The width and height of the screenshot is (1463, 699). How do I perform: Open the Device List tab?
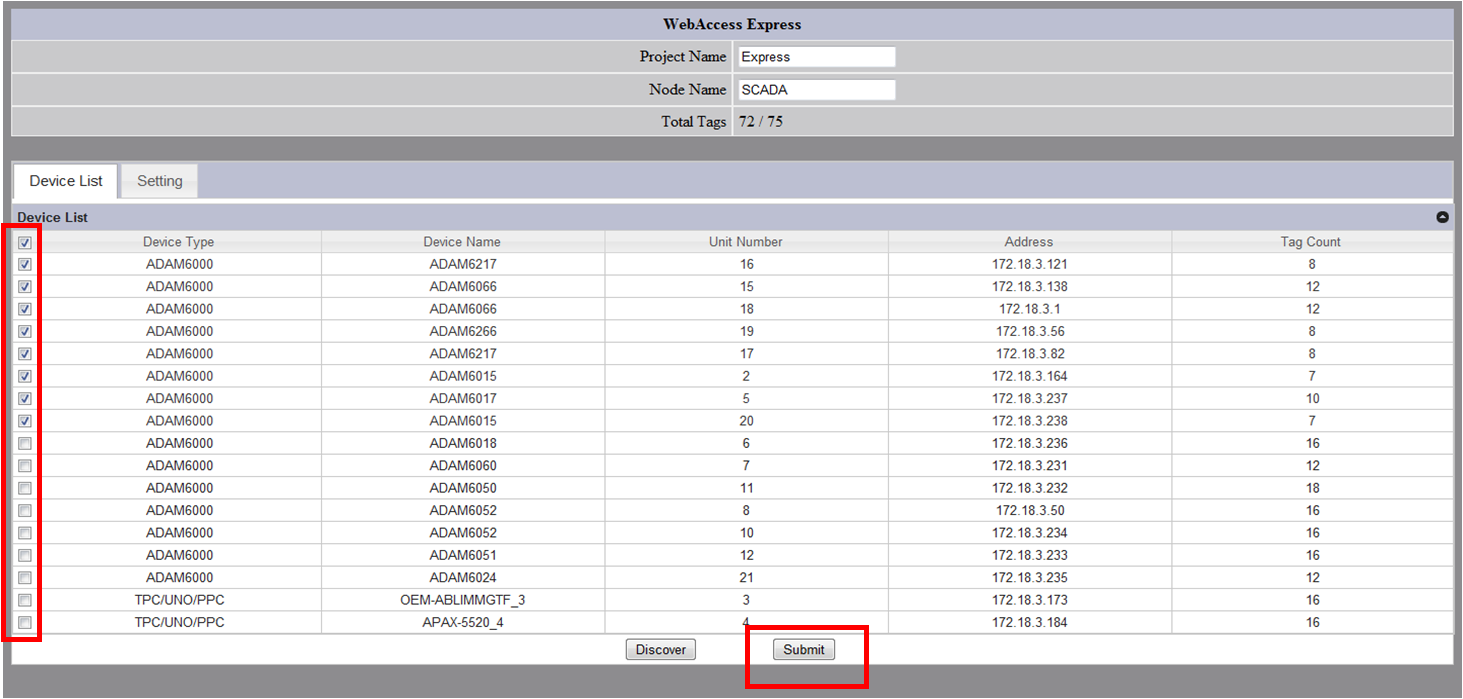(66, 181)
